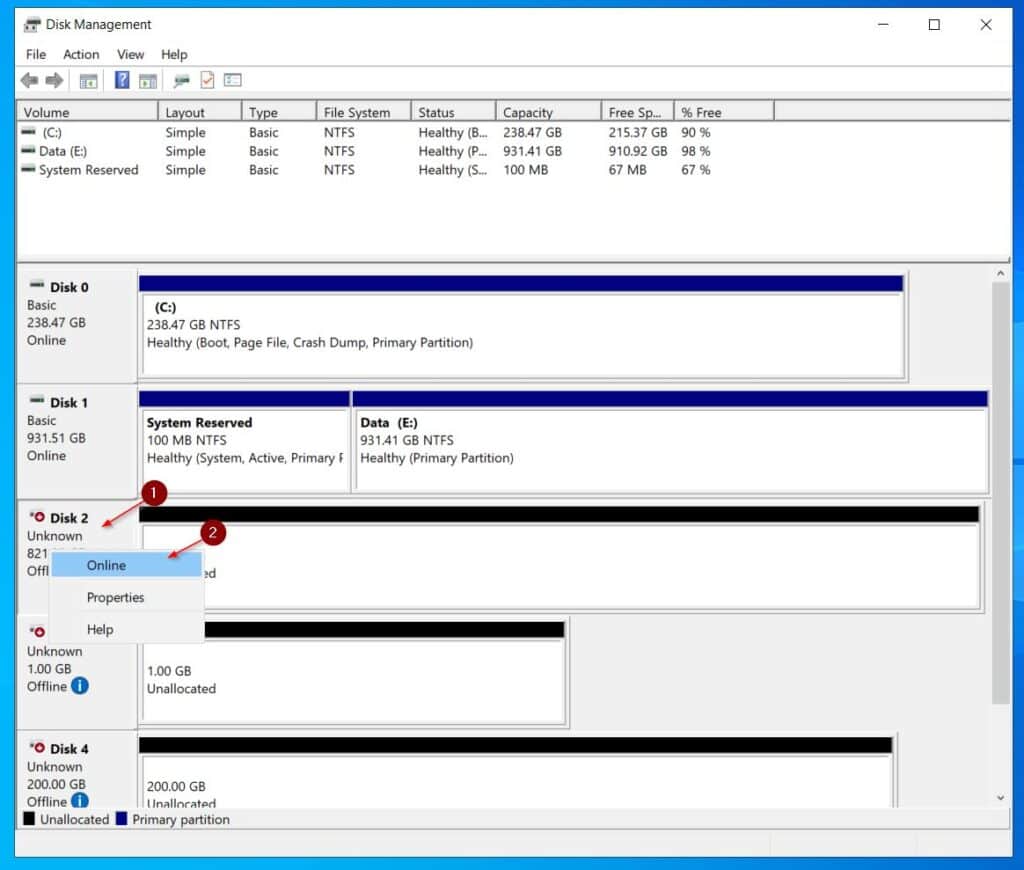Sort by the % Free column header
This screenshot has width=1024, height=870.
[x=724, y=112]
